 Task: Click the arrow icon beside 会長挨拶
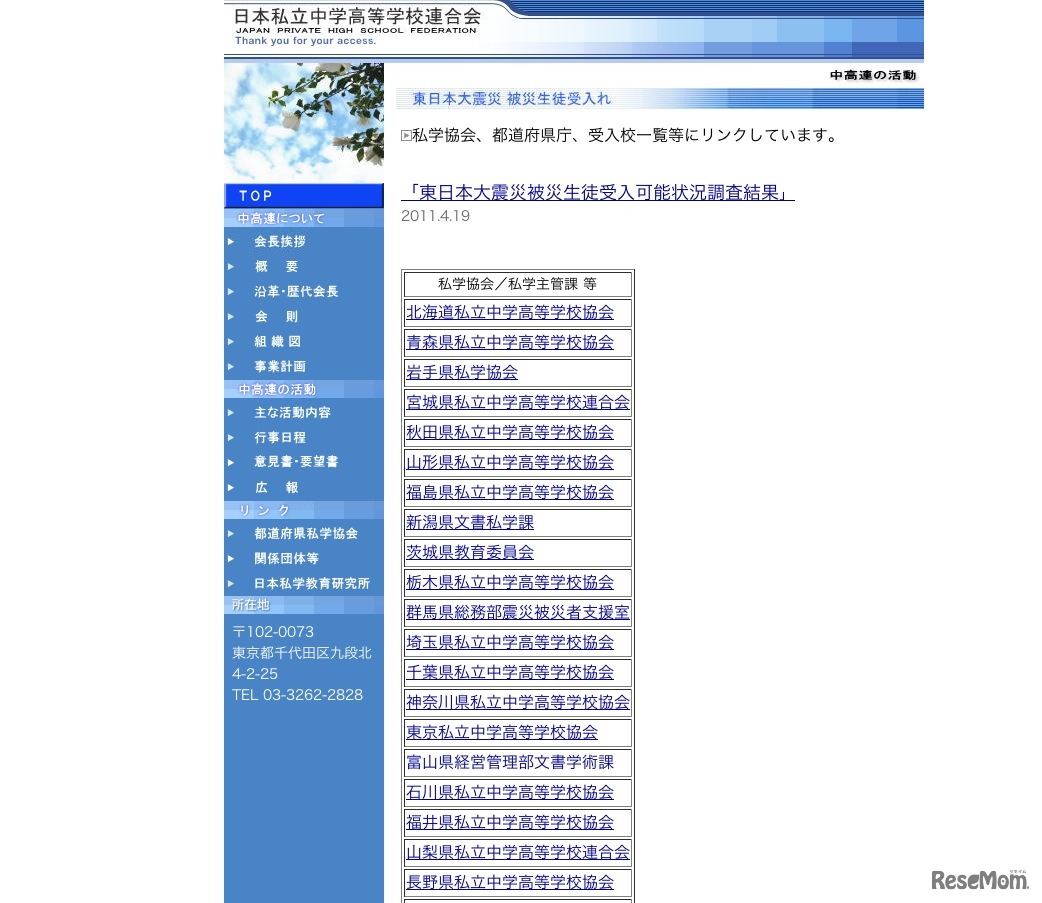pos(231,241)
